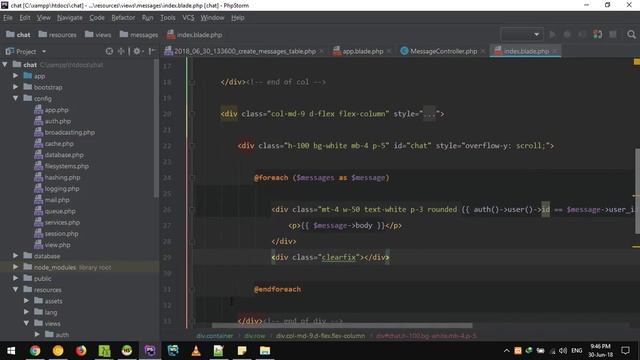Click the Stop square icon in toolbar
The height and width of the screenshot is (360, 640).
(x=613, y=35)
